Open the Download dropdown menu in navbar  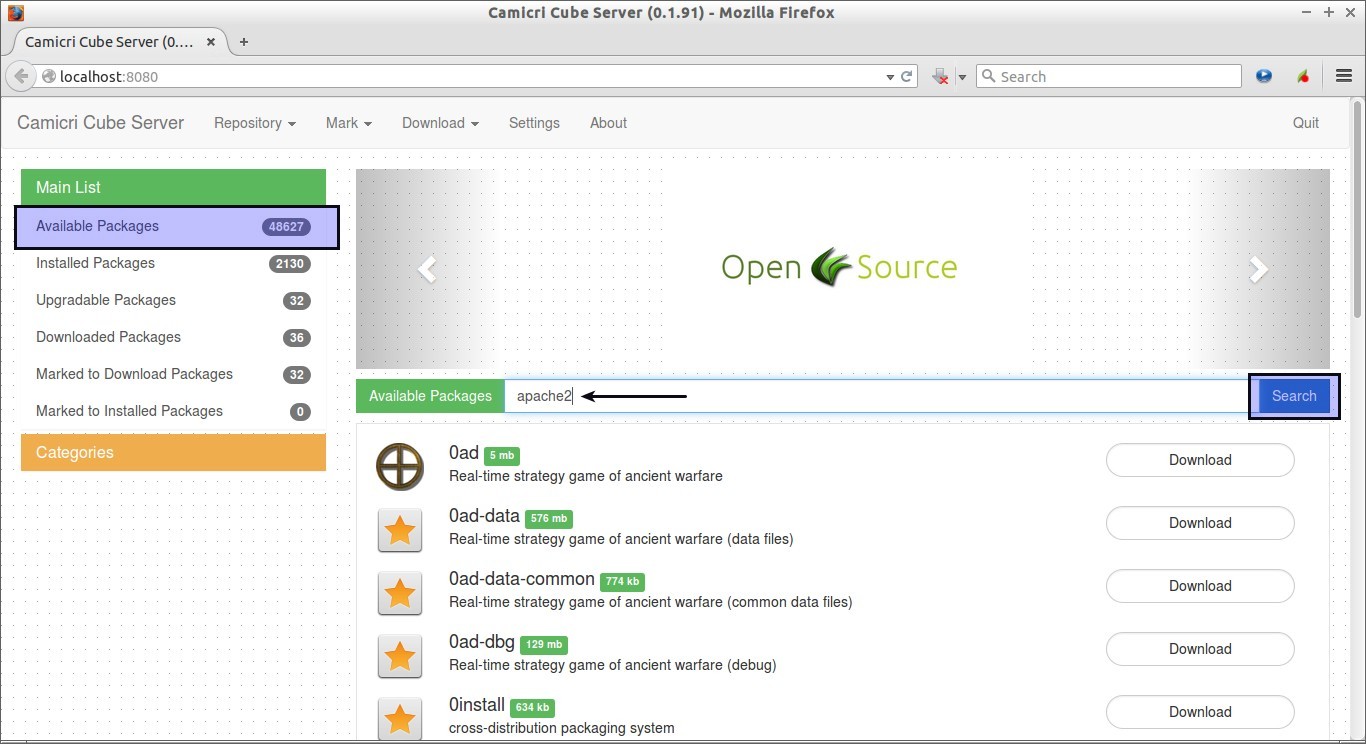(x=440, y=123)
